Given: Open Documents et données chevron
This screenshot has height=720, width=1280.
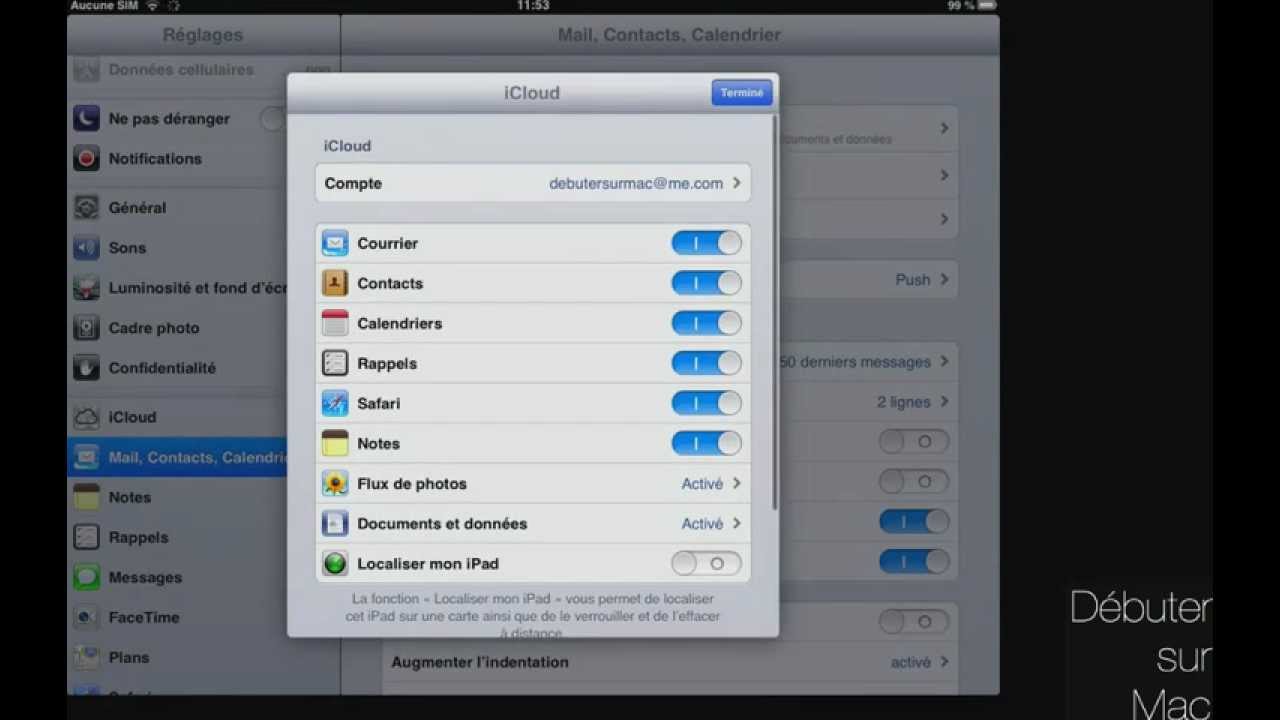Looking at the screenshot, I should [x=737, y=523].
